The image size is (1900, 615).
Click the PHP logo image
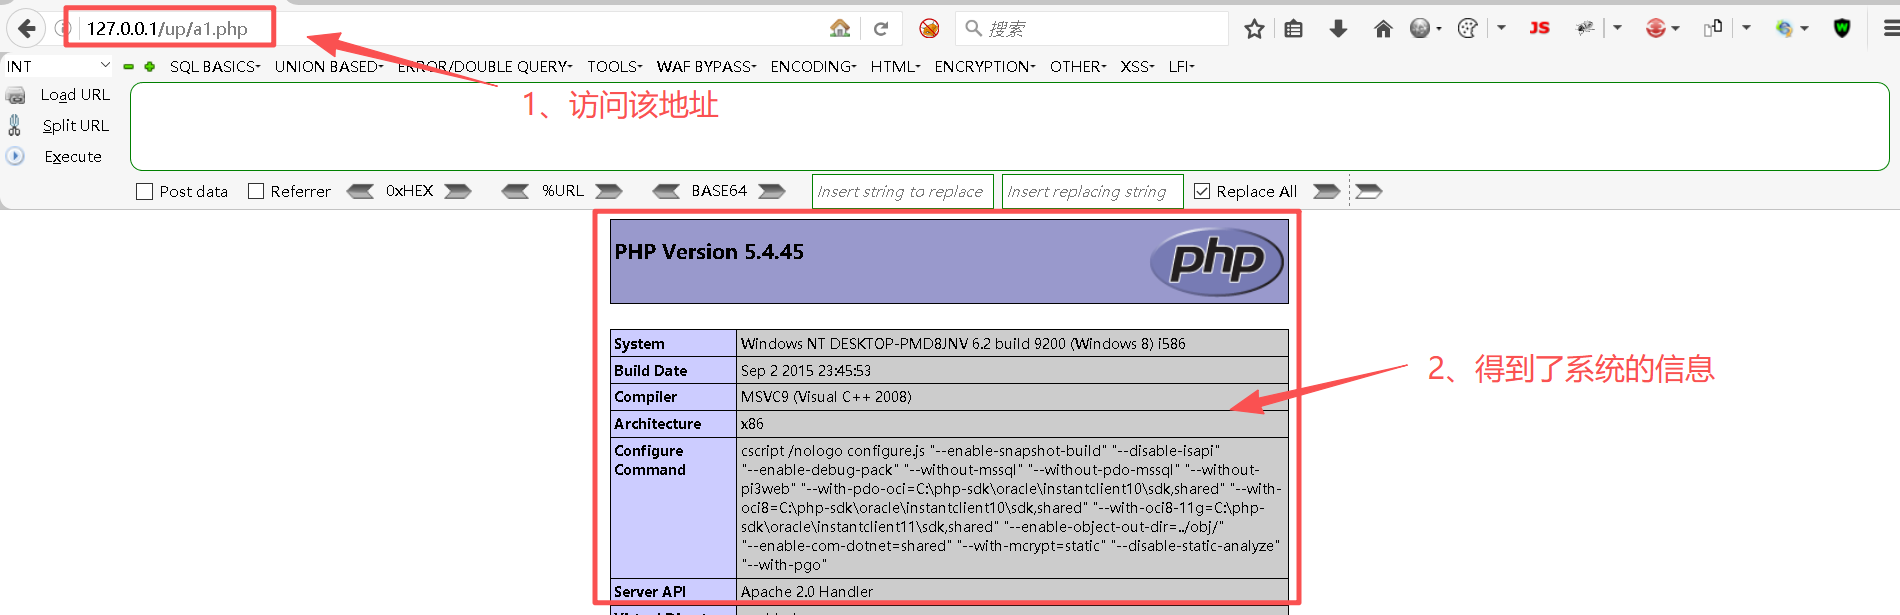click(1217, 262)
